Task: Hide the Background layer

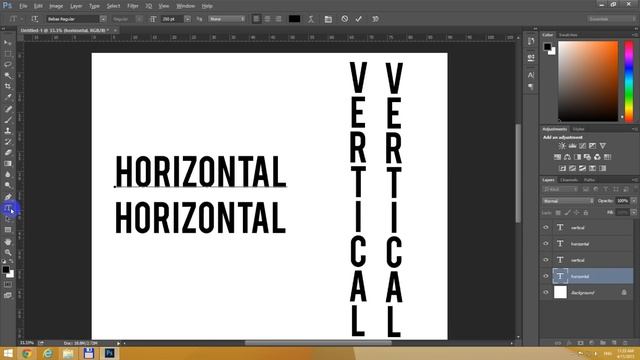Action: pyautogui.click(x=546, y=292)
